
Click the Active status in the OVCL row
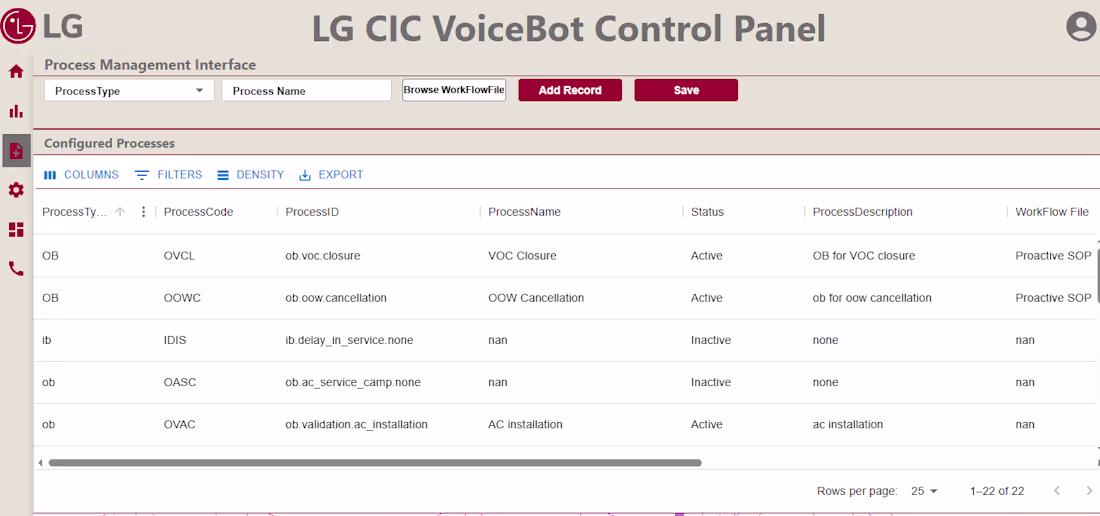tap(706, 256)
